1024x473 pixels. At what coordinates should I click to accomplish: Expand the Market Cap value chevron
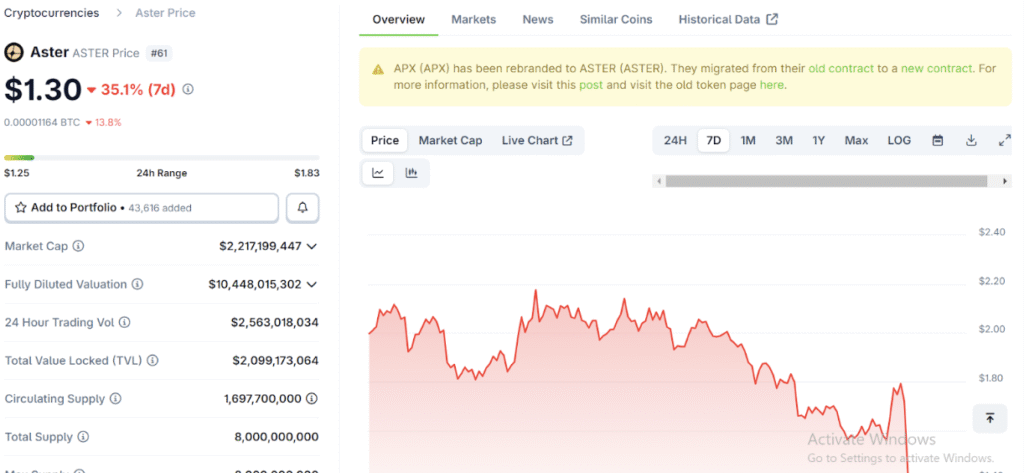pyautogui.click(x=312, y=246)
